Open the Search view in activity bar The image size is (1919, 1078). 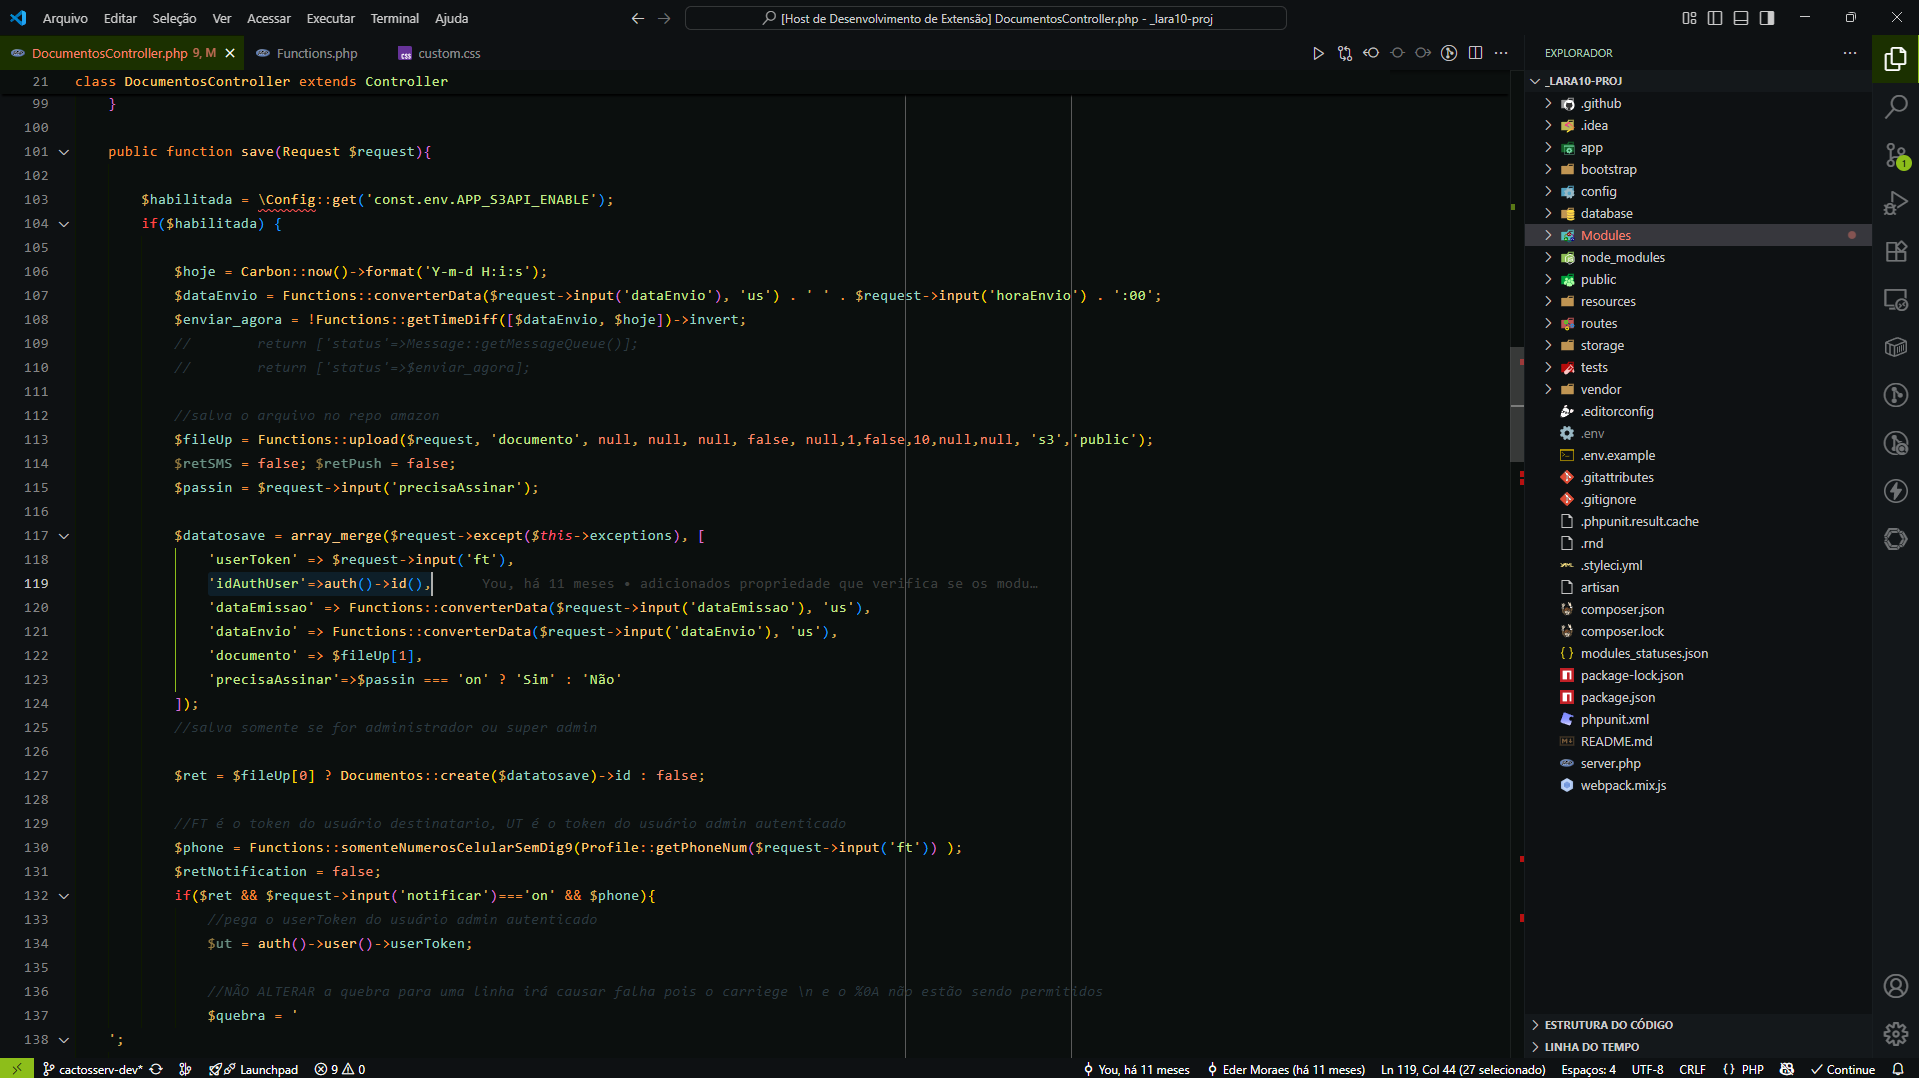(x=1895, y=107)
